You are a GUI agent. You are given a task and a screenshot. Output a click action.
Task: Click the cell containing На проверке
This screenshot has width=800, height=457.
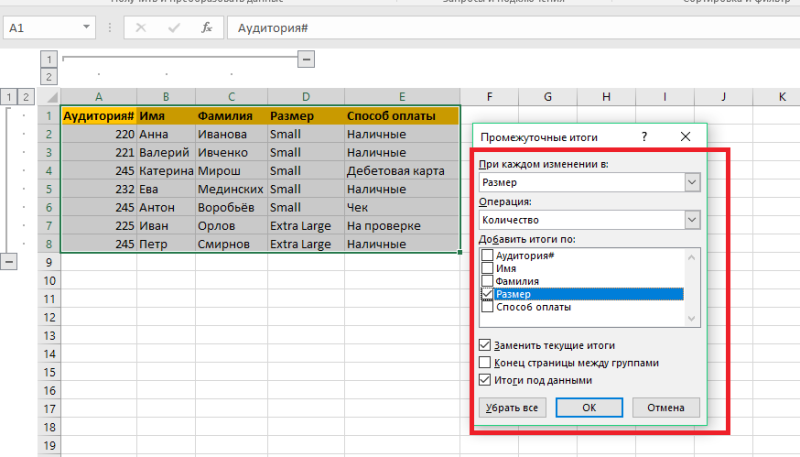coord(402,226)
